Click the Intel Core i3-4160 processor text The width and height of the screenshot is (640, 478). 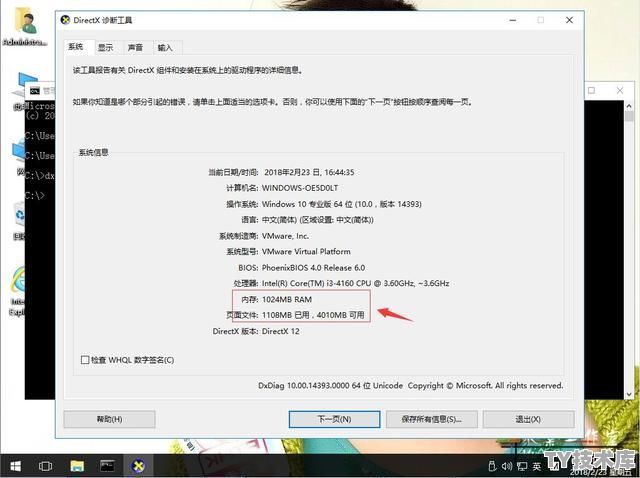[356, 284]
